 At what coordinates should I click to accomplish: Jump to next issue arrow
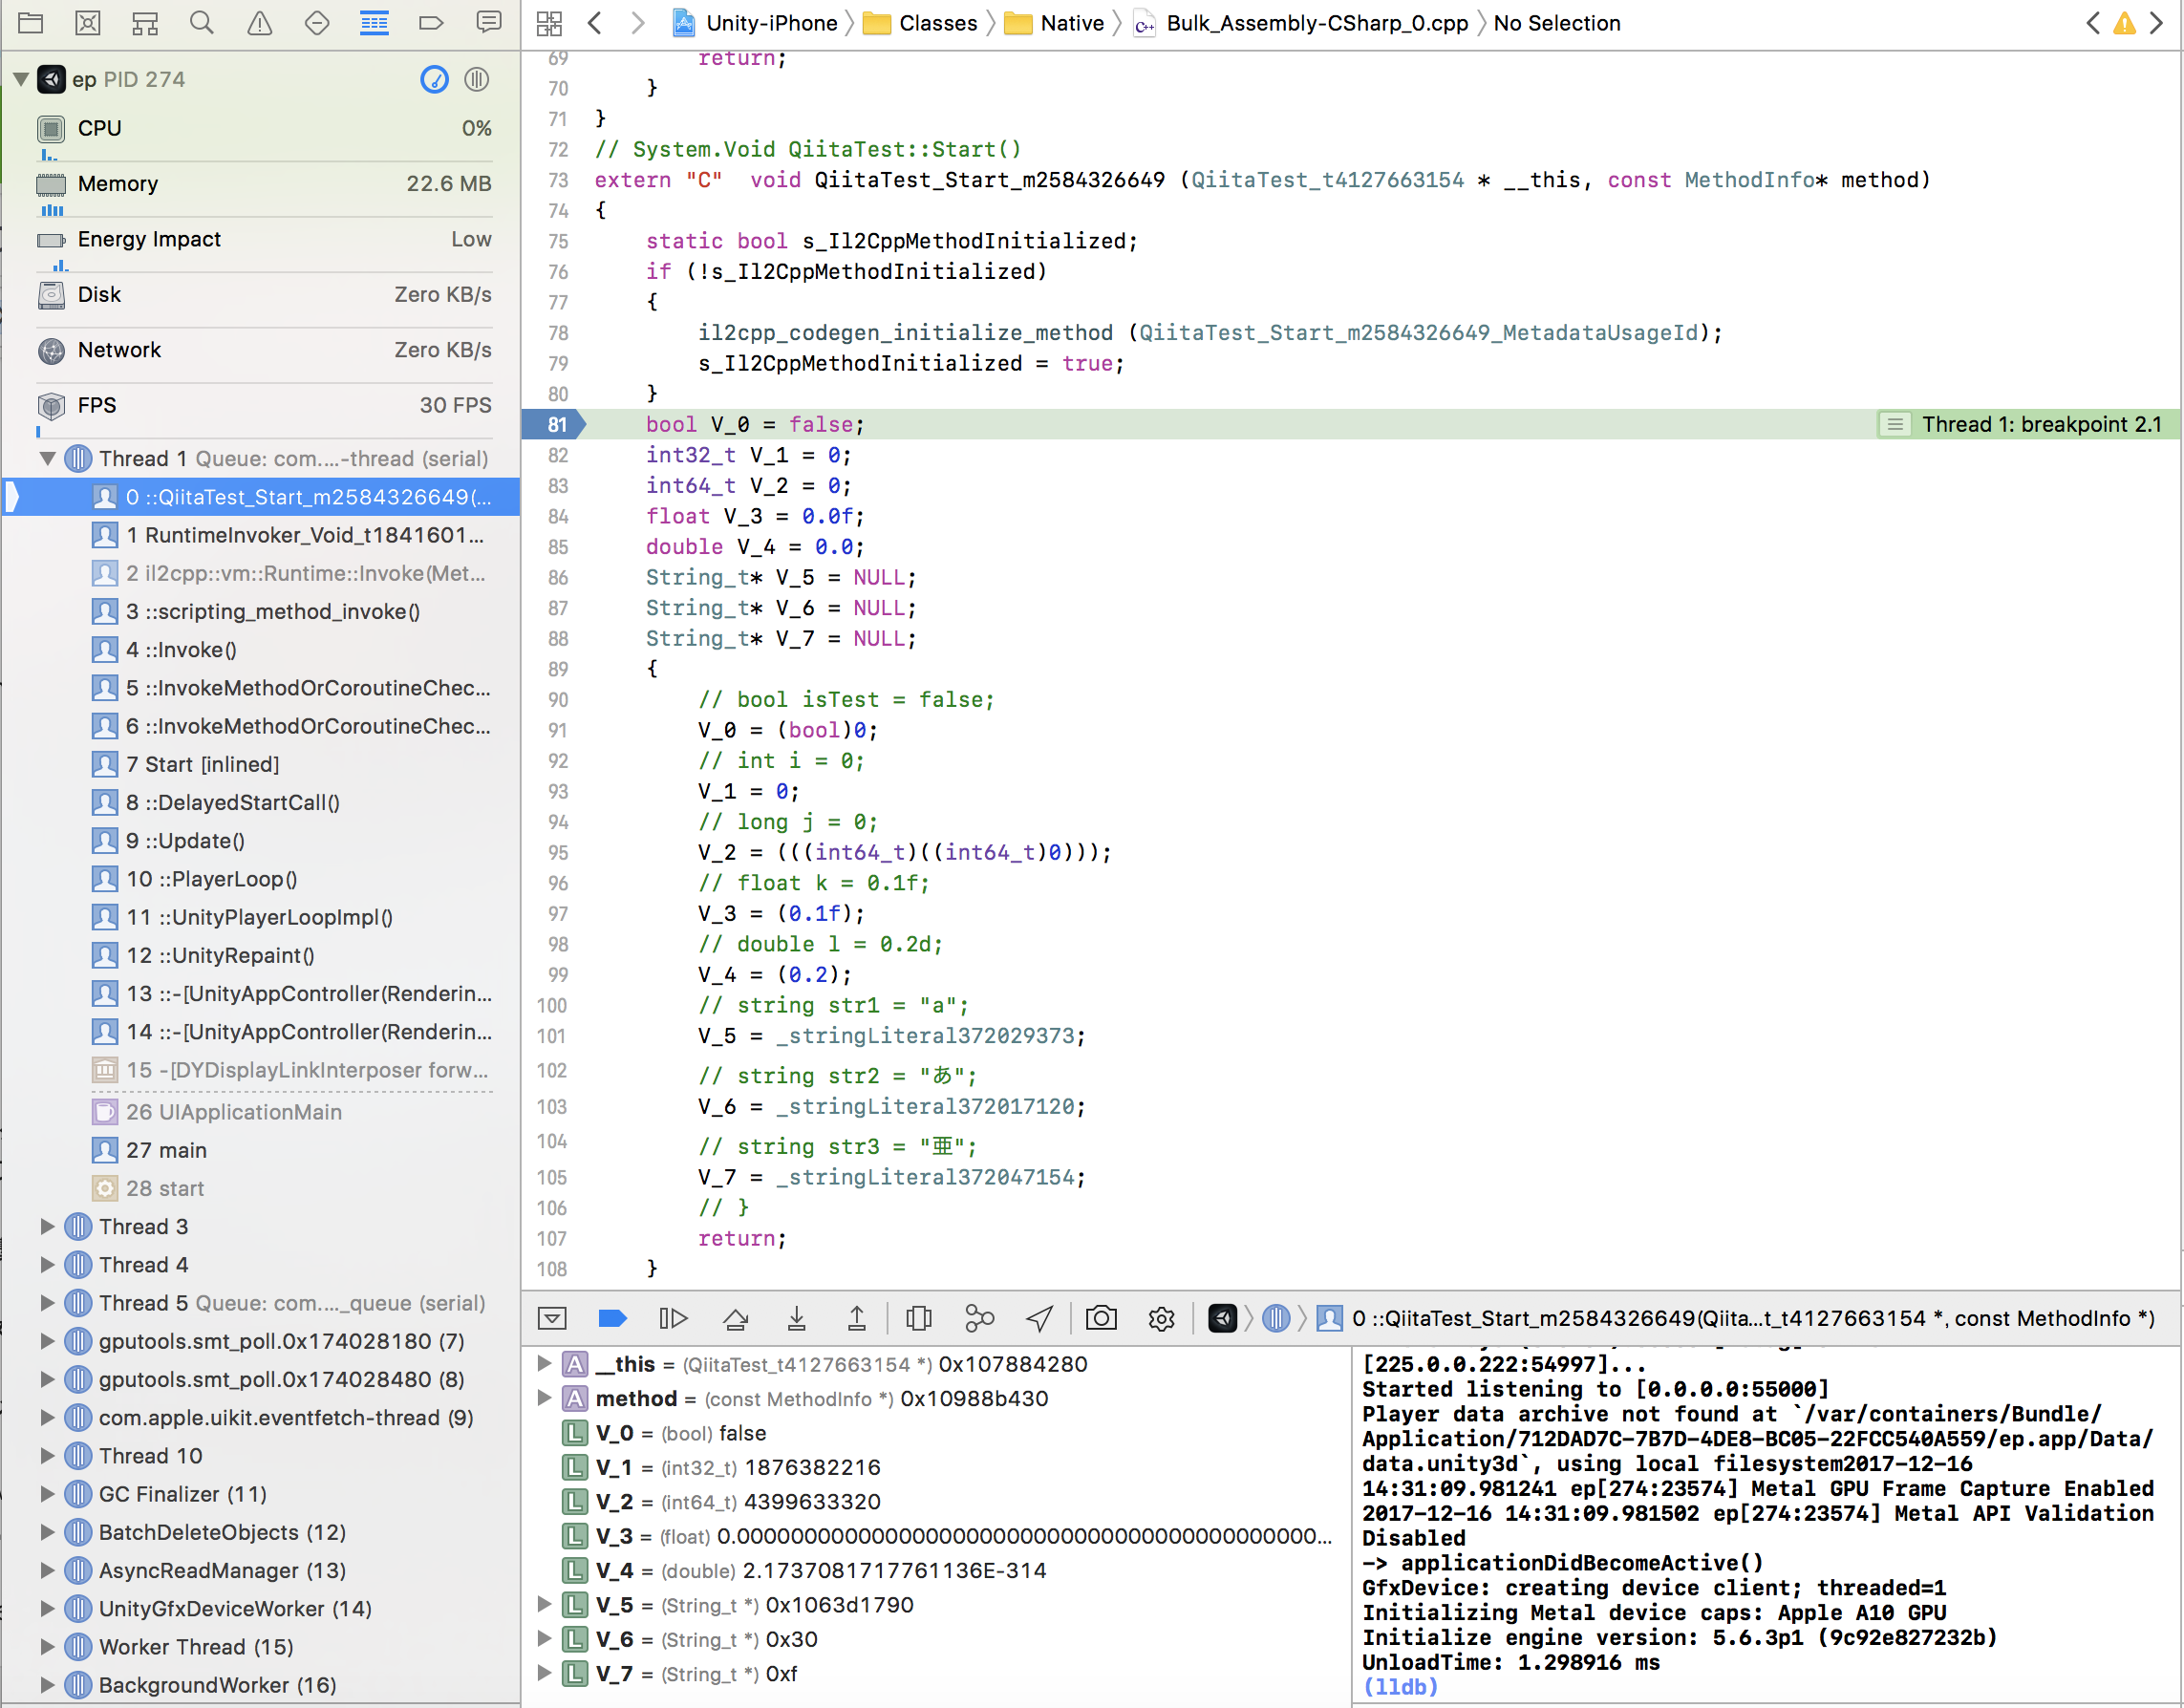2157,23
